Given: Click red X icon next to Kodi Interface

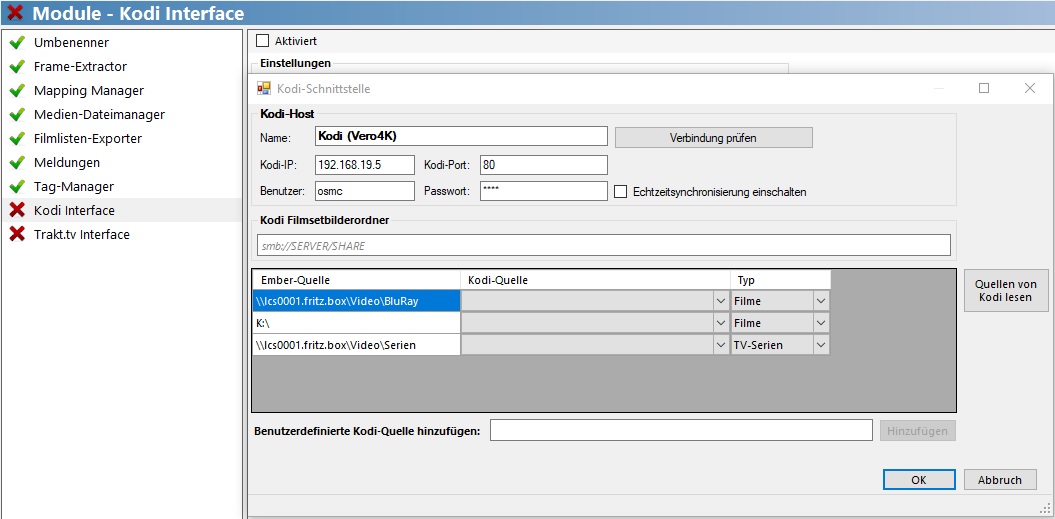Looking at the screenshot, I should [x=17, y=211].
